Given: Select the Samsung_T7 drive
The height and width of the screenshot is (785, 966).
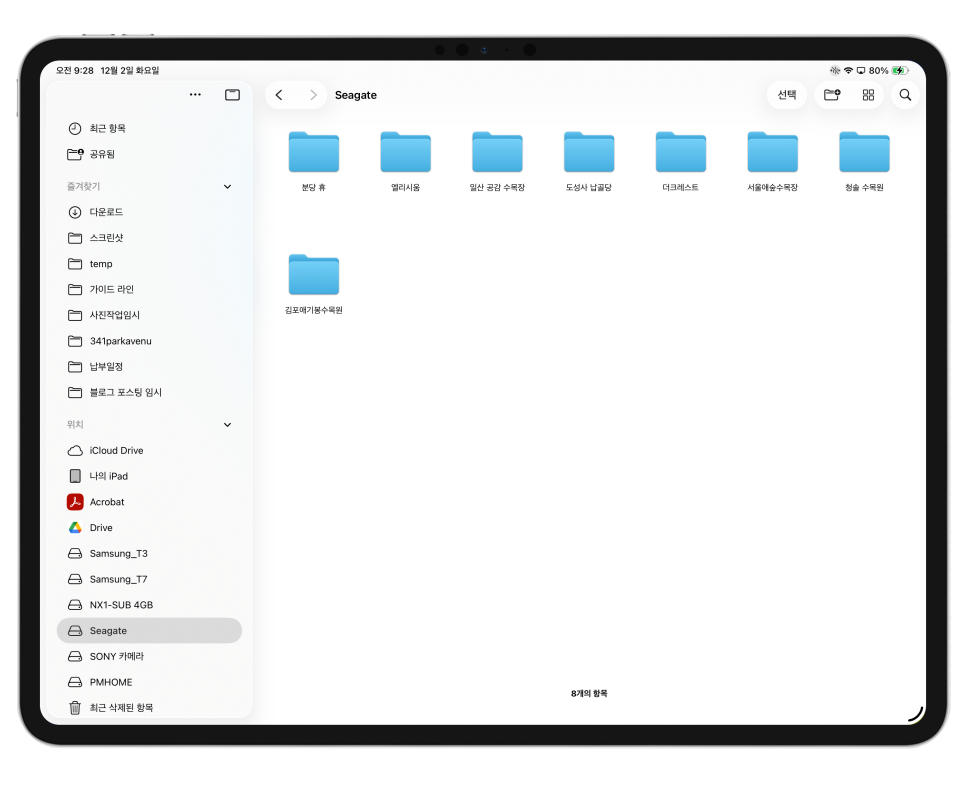Looking at the screenshot, I should (149, 579).
